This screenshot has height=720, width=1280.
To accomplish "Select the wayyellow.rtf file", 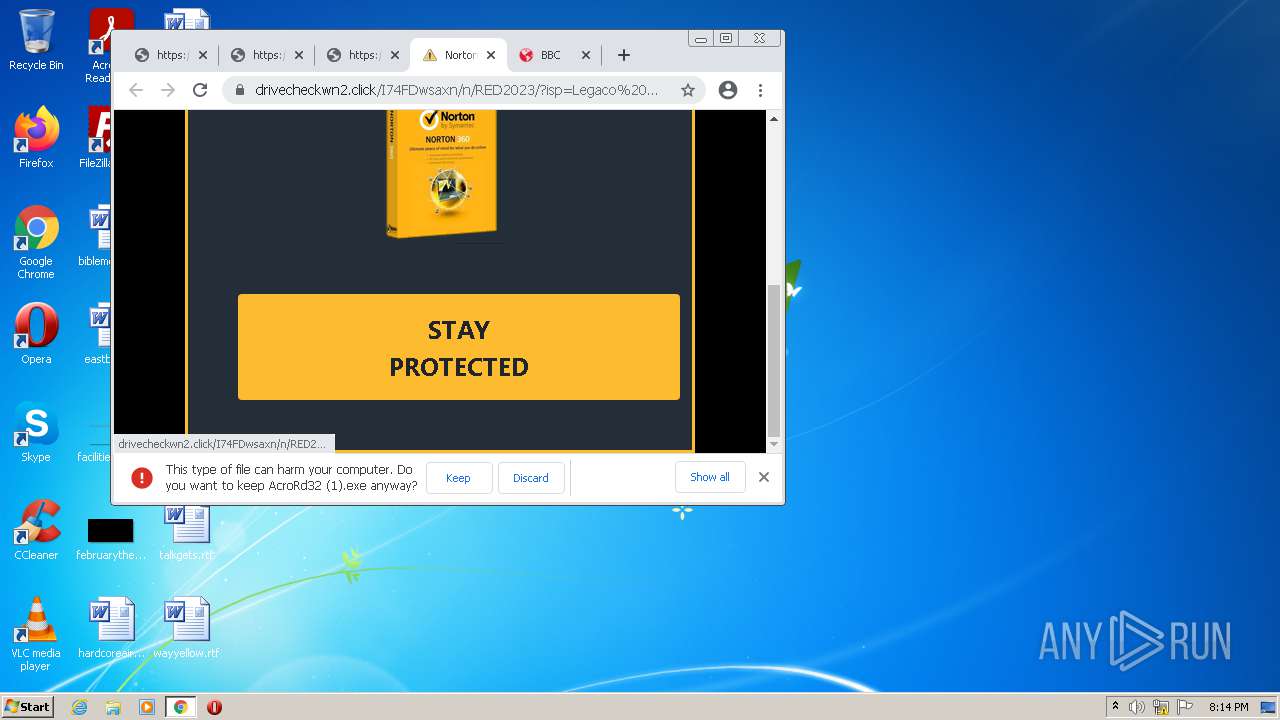I will (x=186, y=628).
